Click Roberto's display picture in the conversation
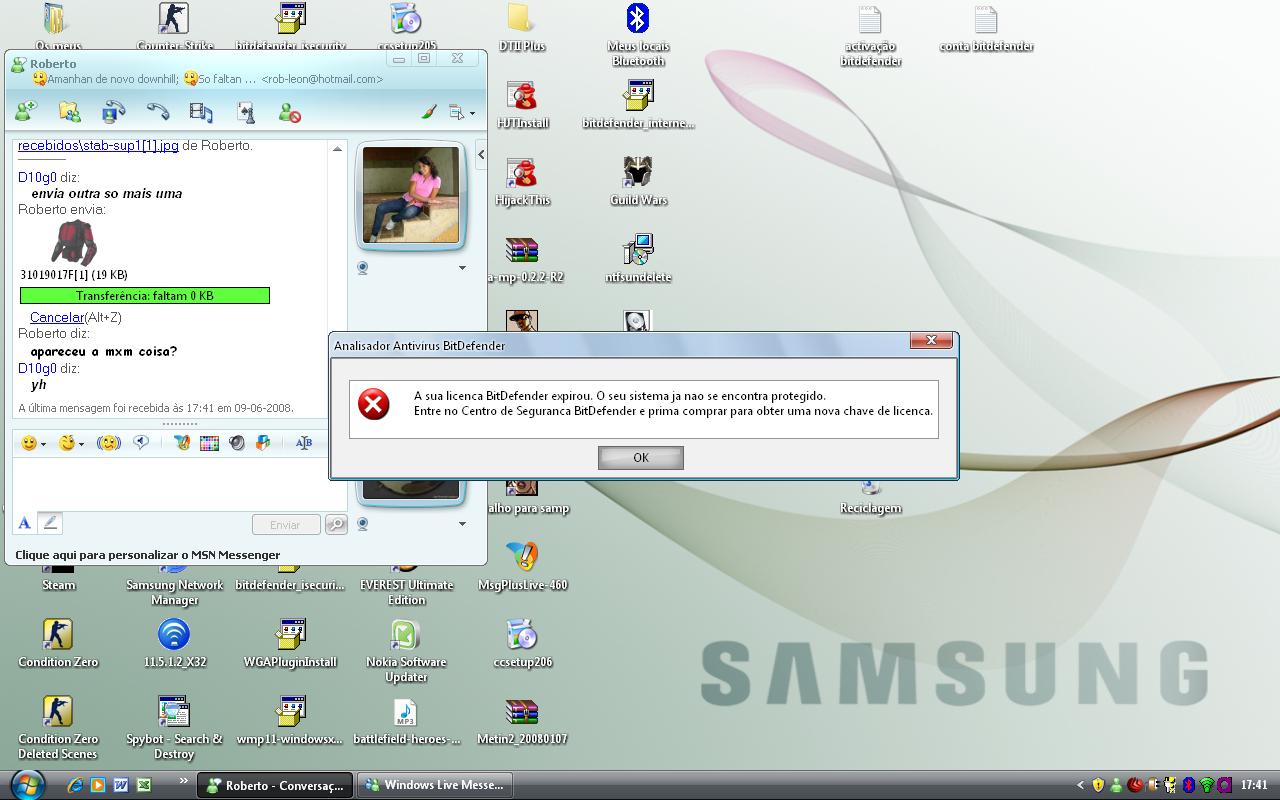Image resolution: width=1280 pixels, height=800 pixels. tap(411, 195)
